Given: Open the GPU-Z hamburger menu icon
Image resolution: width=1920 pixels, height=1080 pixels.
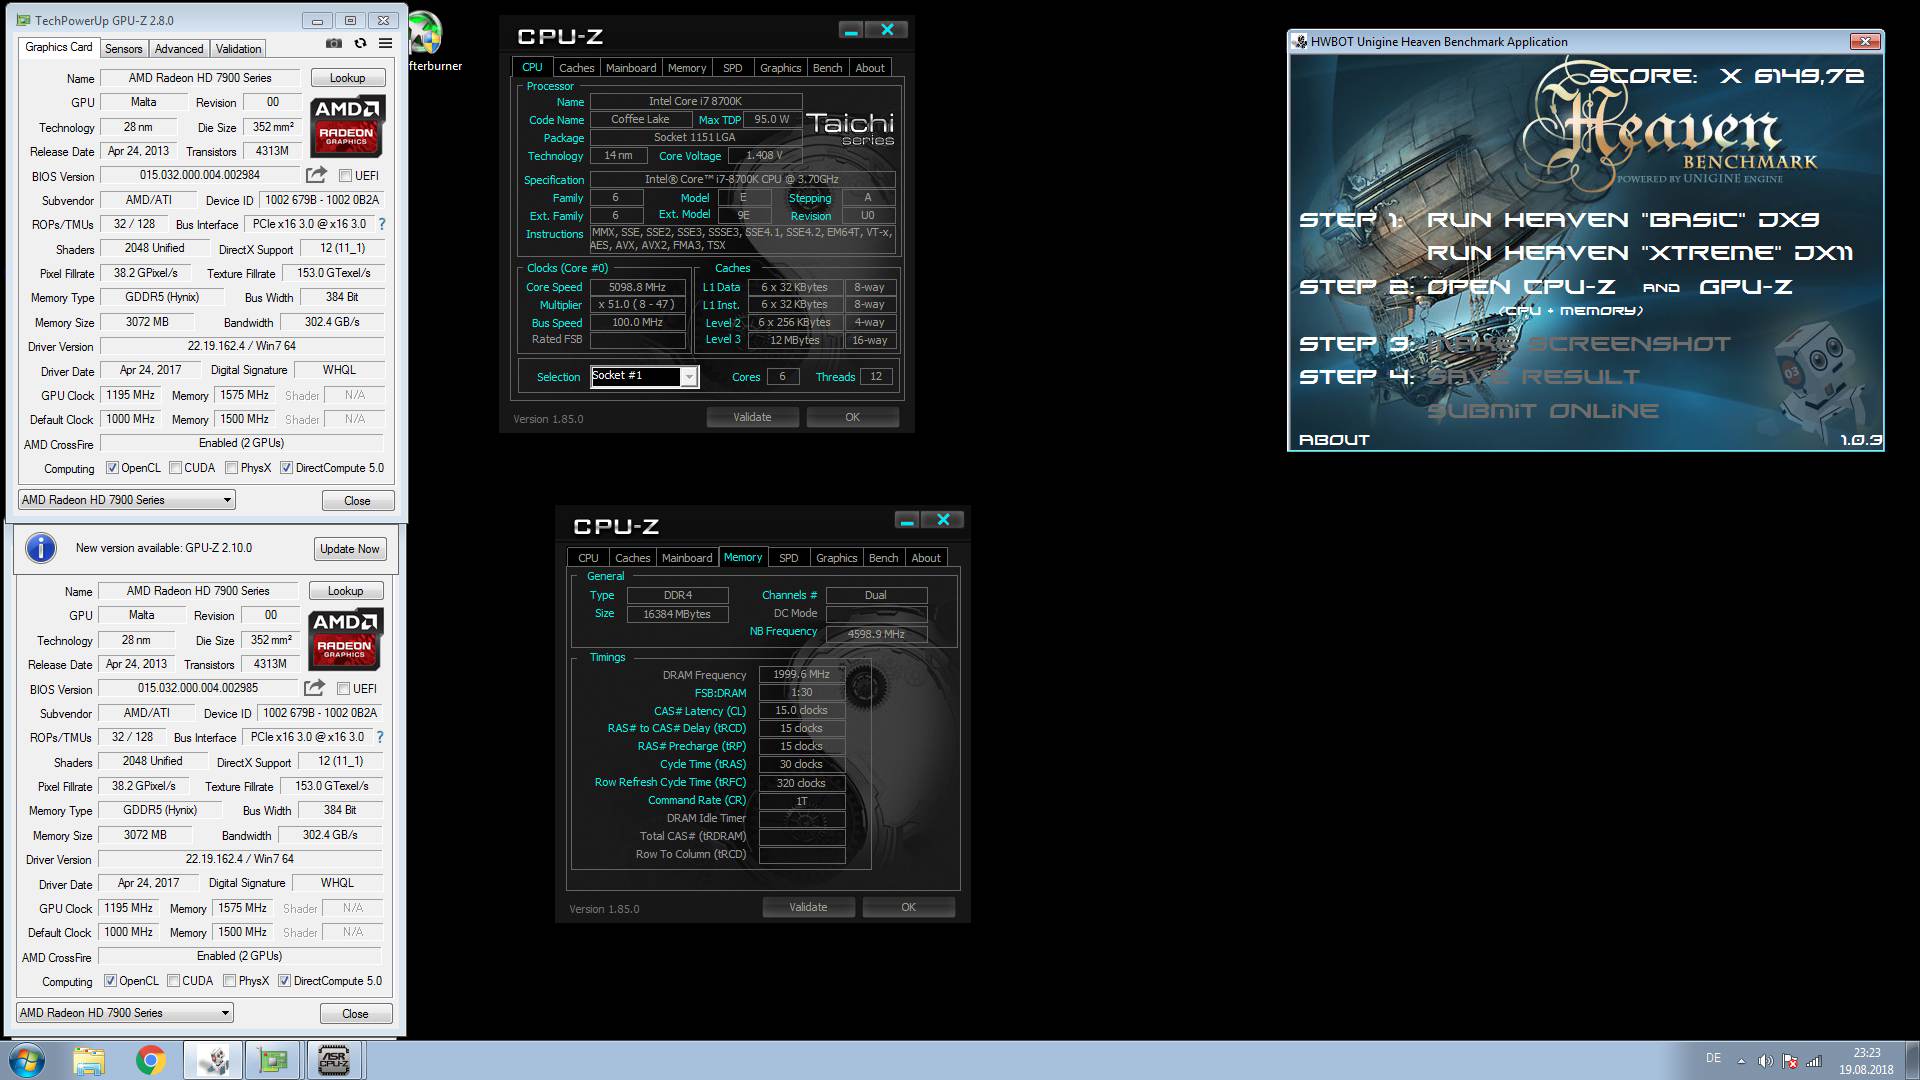Looking at the screenshot, I should (x=385, y=44).
